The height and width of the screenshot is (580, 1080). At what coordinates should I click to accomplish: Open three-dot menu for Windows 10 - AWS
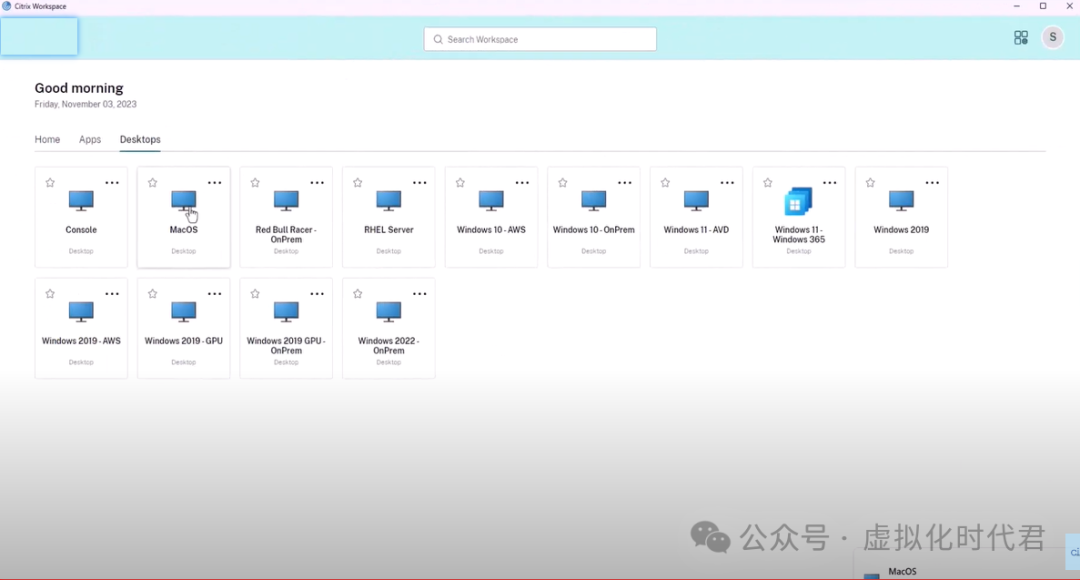(x=522, y=183)
